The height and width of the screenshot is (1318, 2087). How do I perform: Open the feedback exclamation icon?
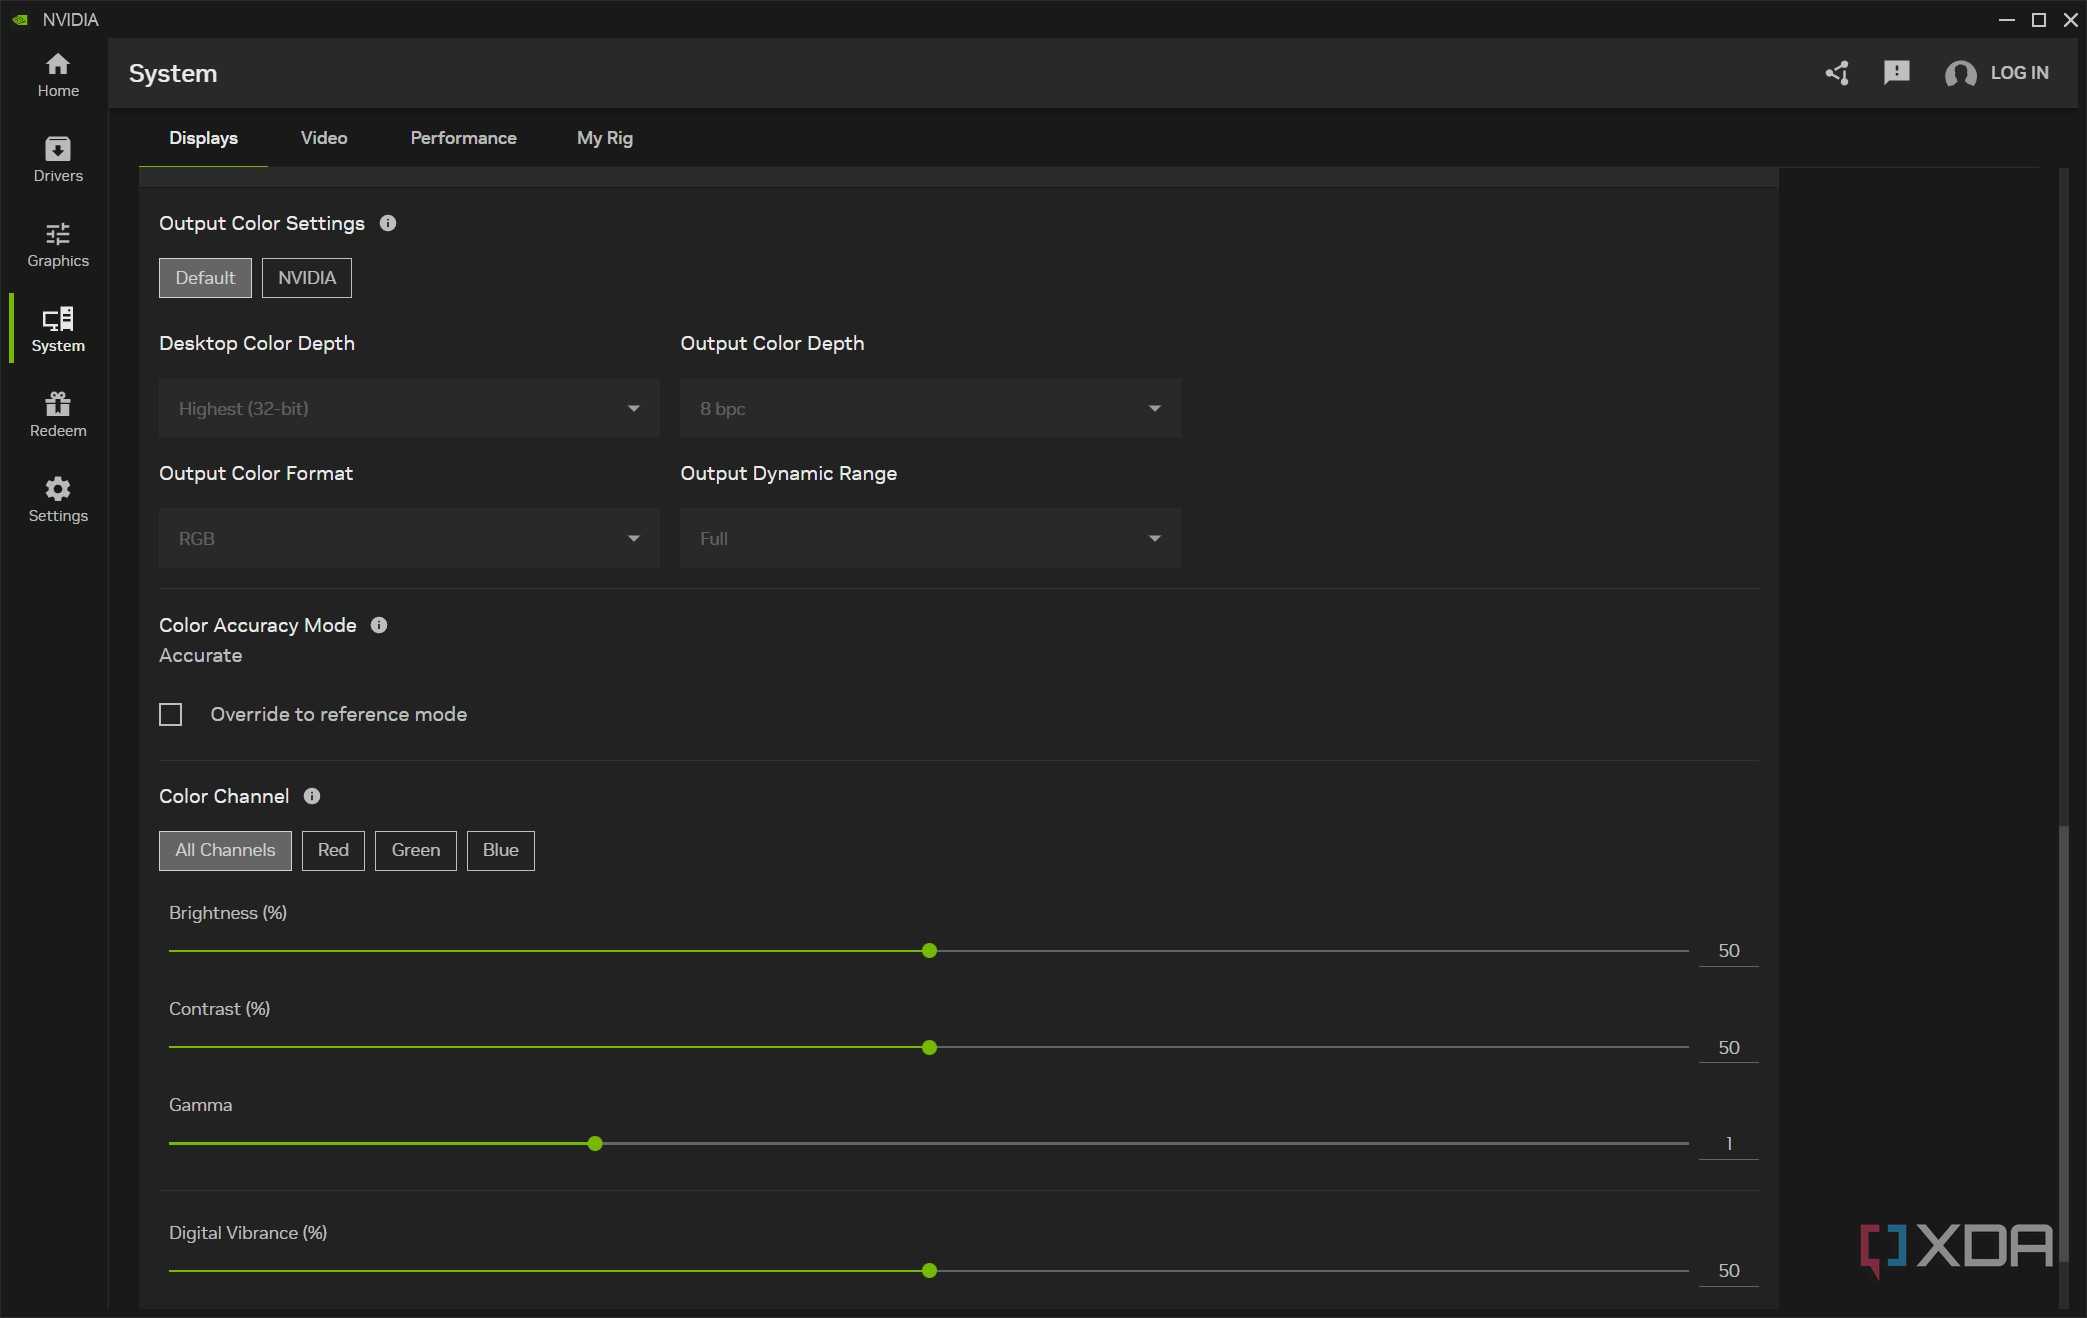click(1896, 73)
